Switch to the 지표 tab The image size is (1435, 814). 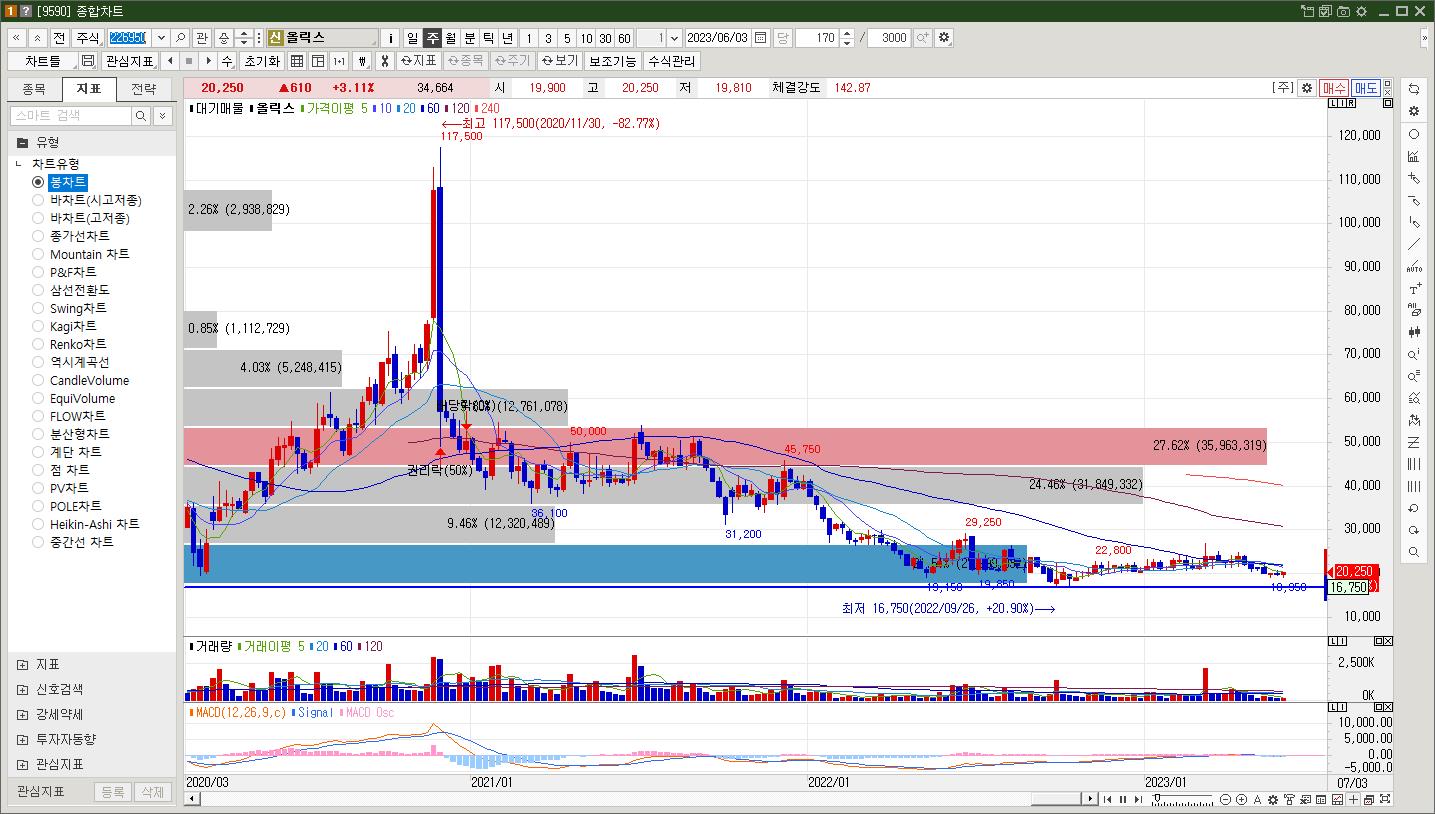[x=89, y=89]
